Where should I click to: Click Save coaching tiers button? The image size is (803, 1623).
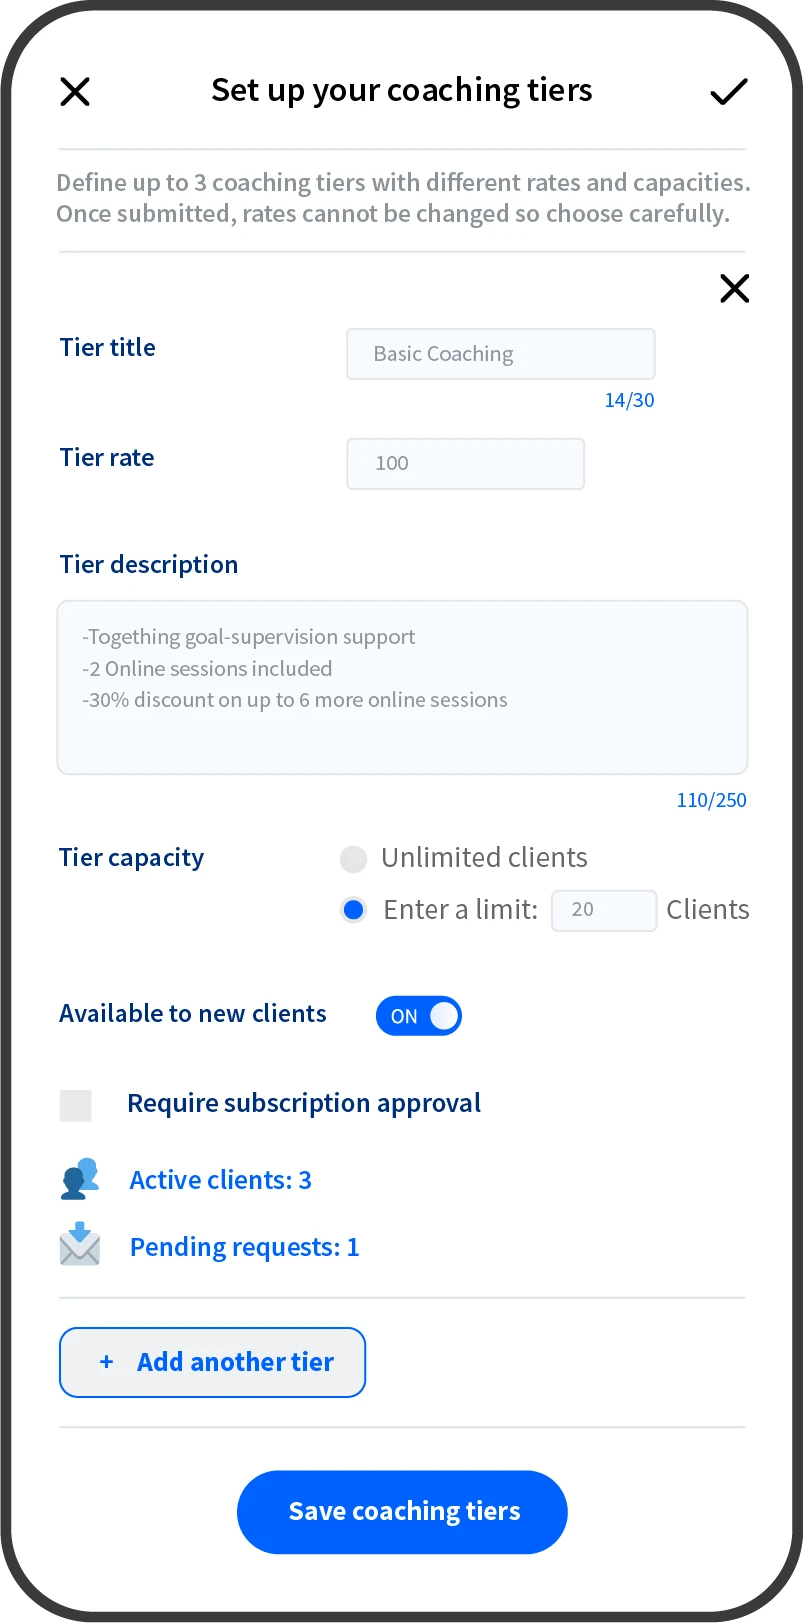point(402,1511)
